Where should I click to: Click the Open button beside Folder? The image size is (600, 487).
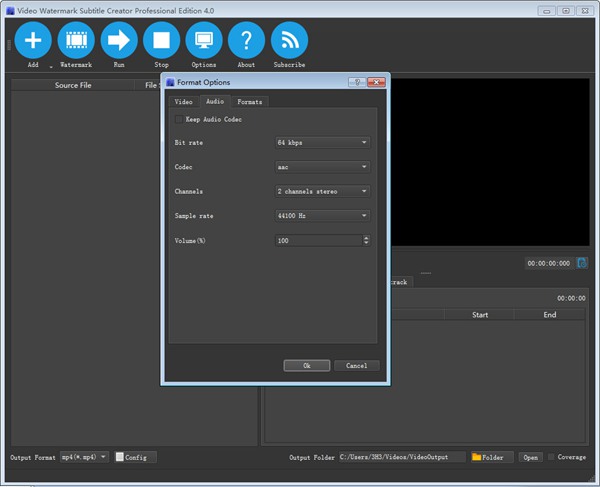530,457
